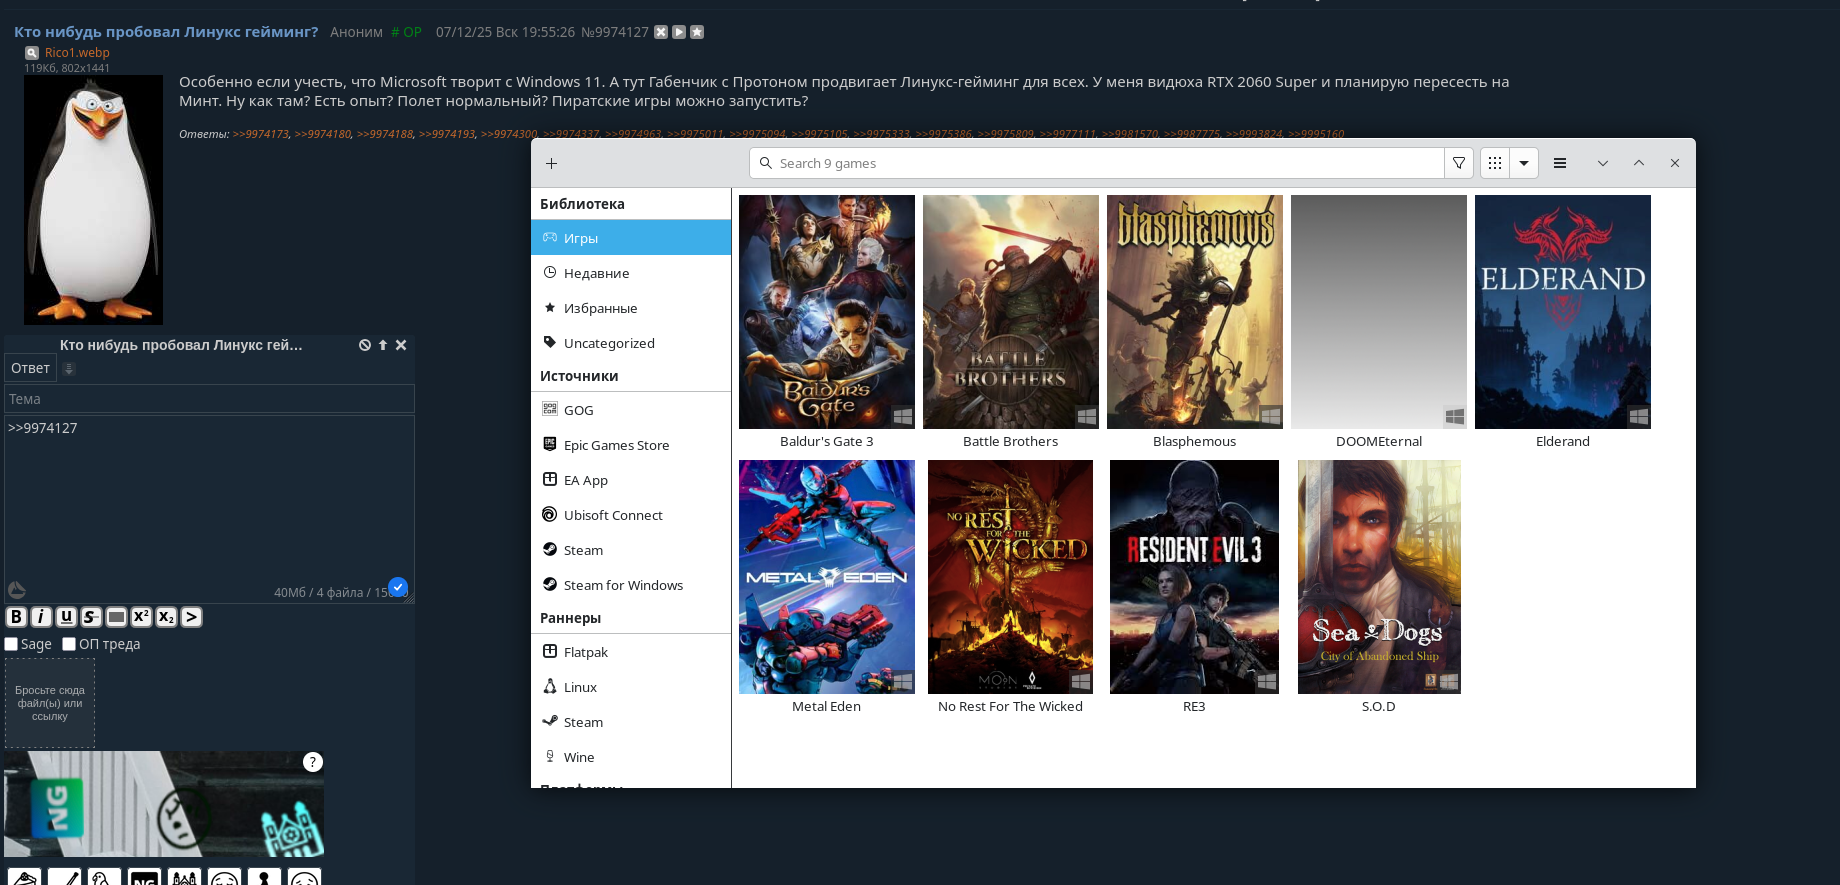Screen dimensions: 1840x885
Task: Select the Uncategorized category
Action: click(631, 343)
